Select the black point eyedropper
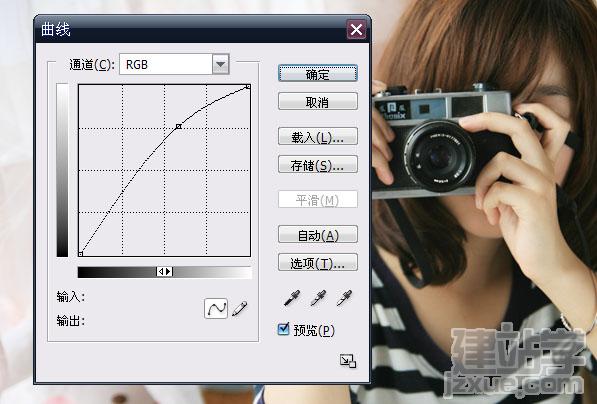This screenshot has height=404, width=597. (292, 298)
